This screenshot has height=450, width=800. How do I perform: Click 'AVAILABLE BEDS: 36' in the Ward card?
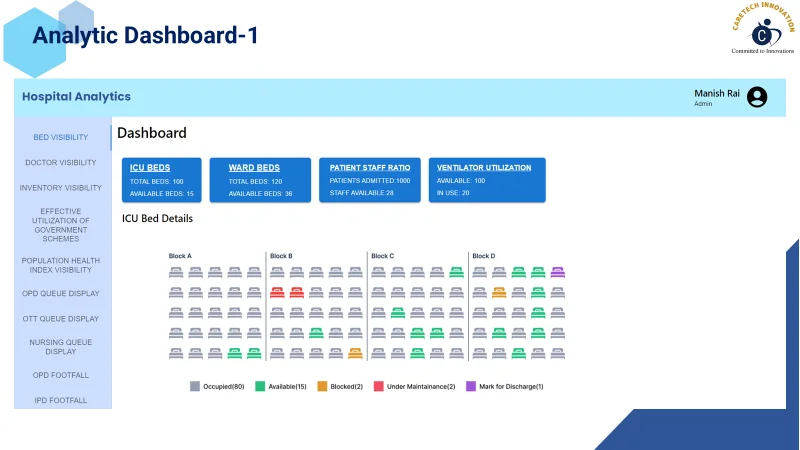(x=260, y=194)
